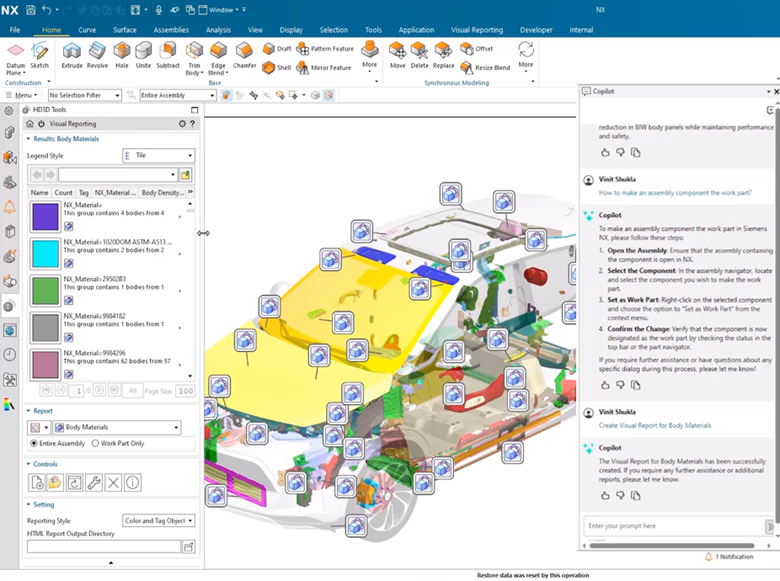Screen dimensions: 780x581
Task: Select the Work Part Only option
Action: point(96,443)
